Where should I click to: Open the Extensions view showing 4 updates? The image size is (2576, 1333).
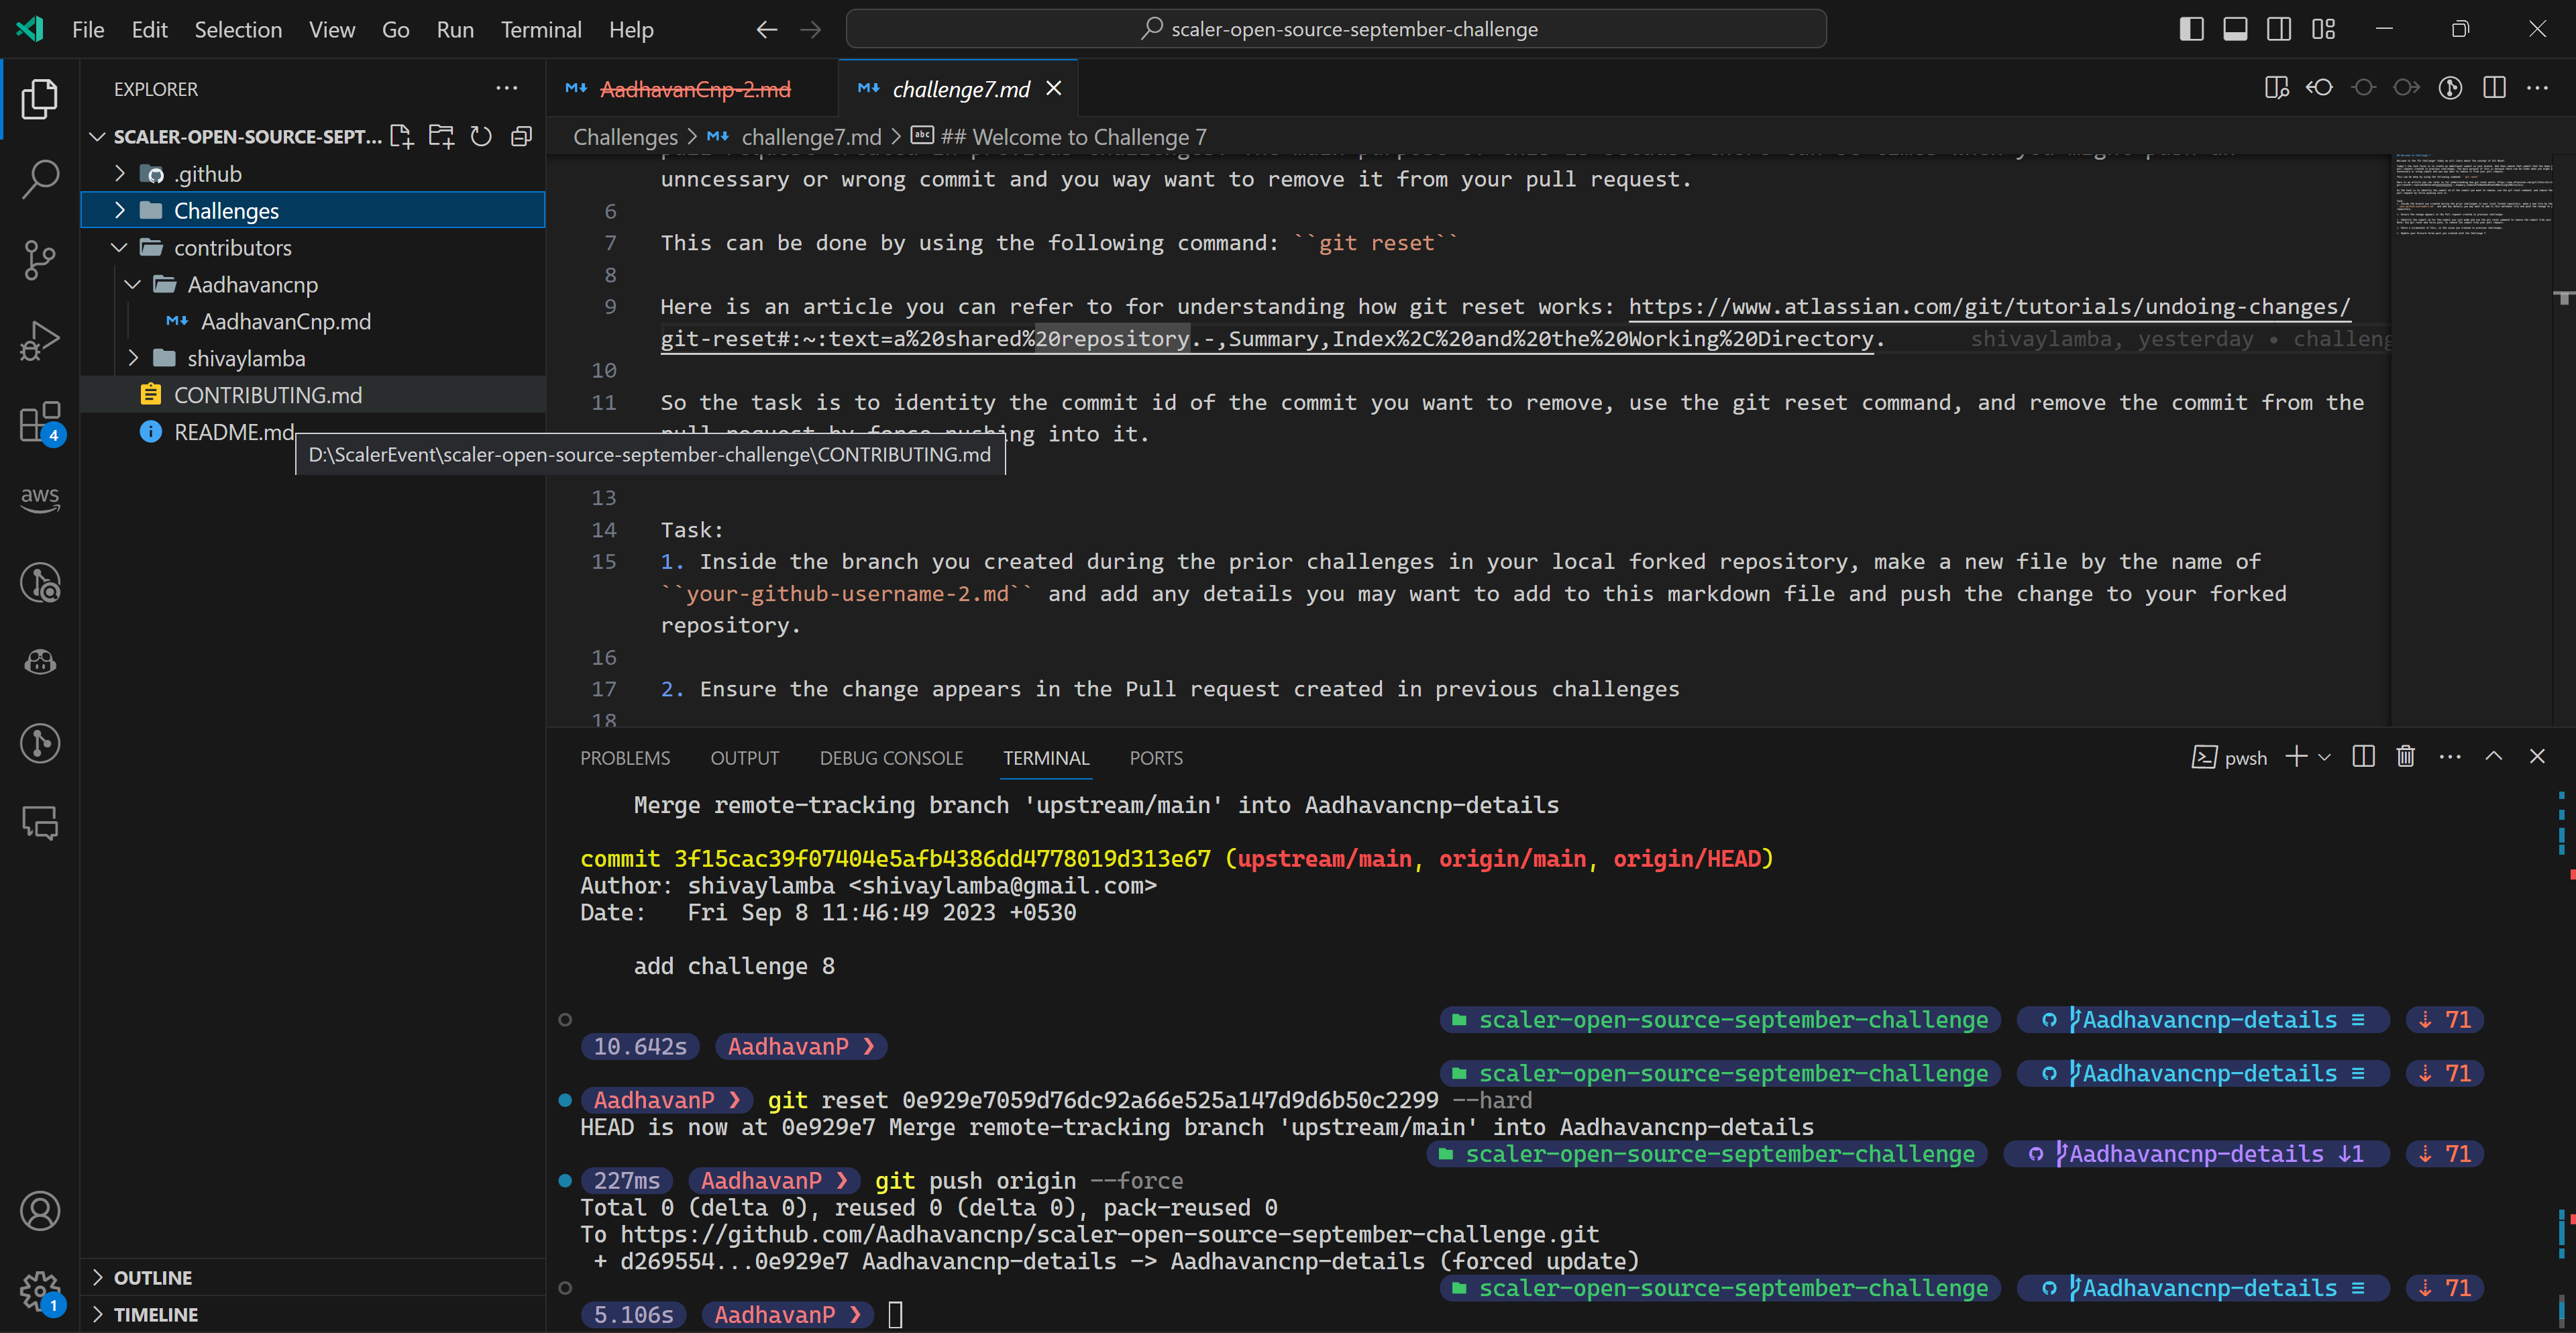(x=40, y=421)
